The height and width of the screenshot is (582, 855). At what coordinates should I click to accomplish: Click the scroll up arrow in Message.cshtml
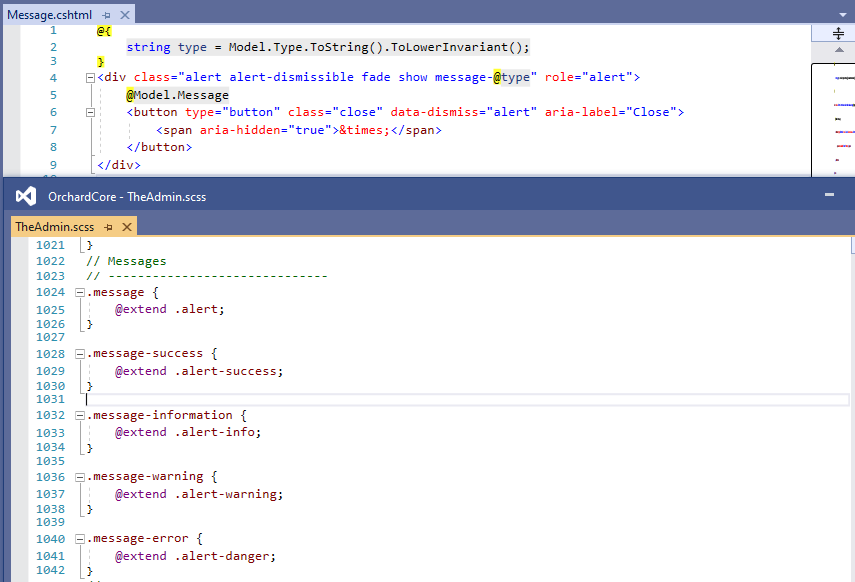click(839, 50)
